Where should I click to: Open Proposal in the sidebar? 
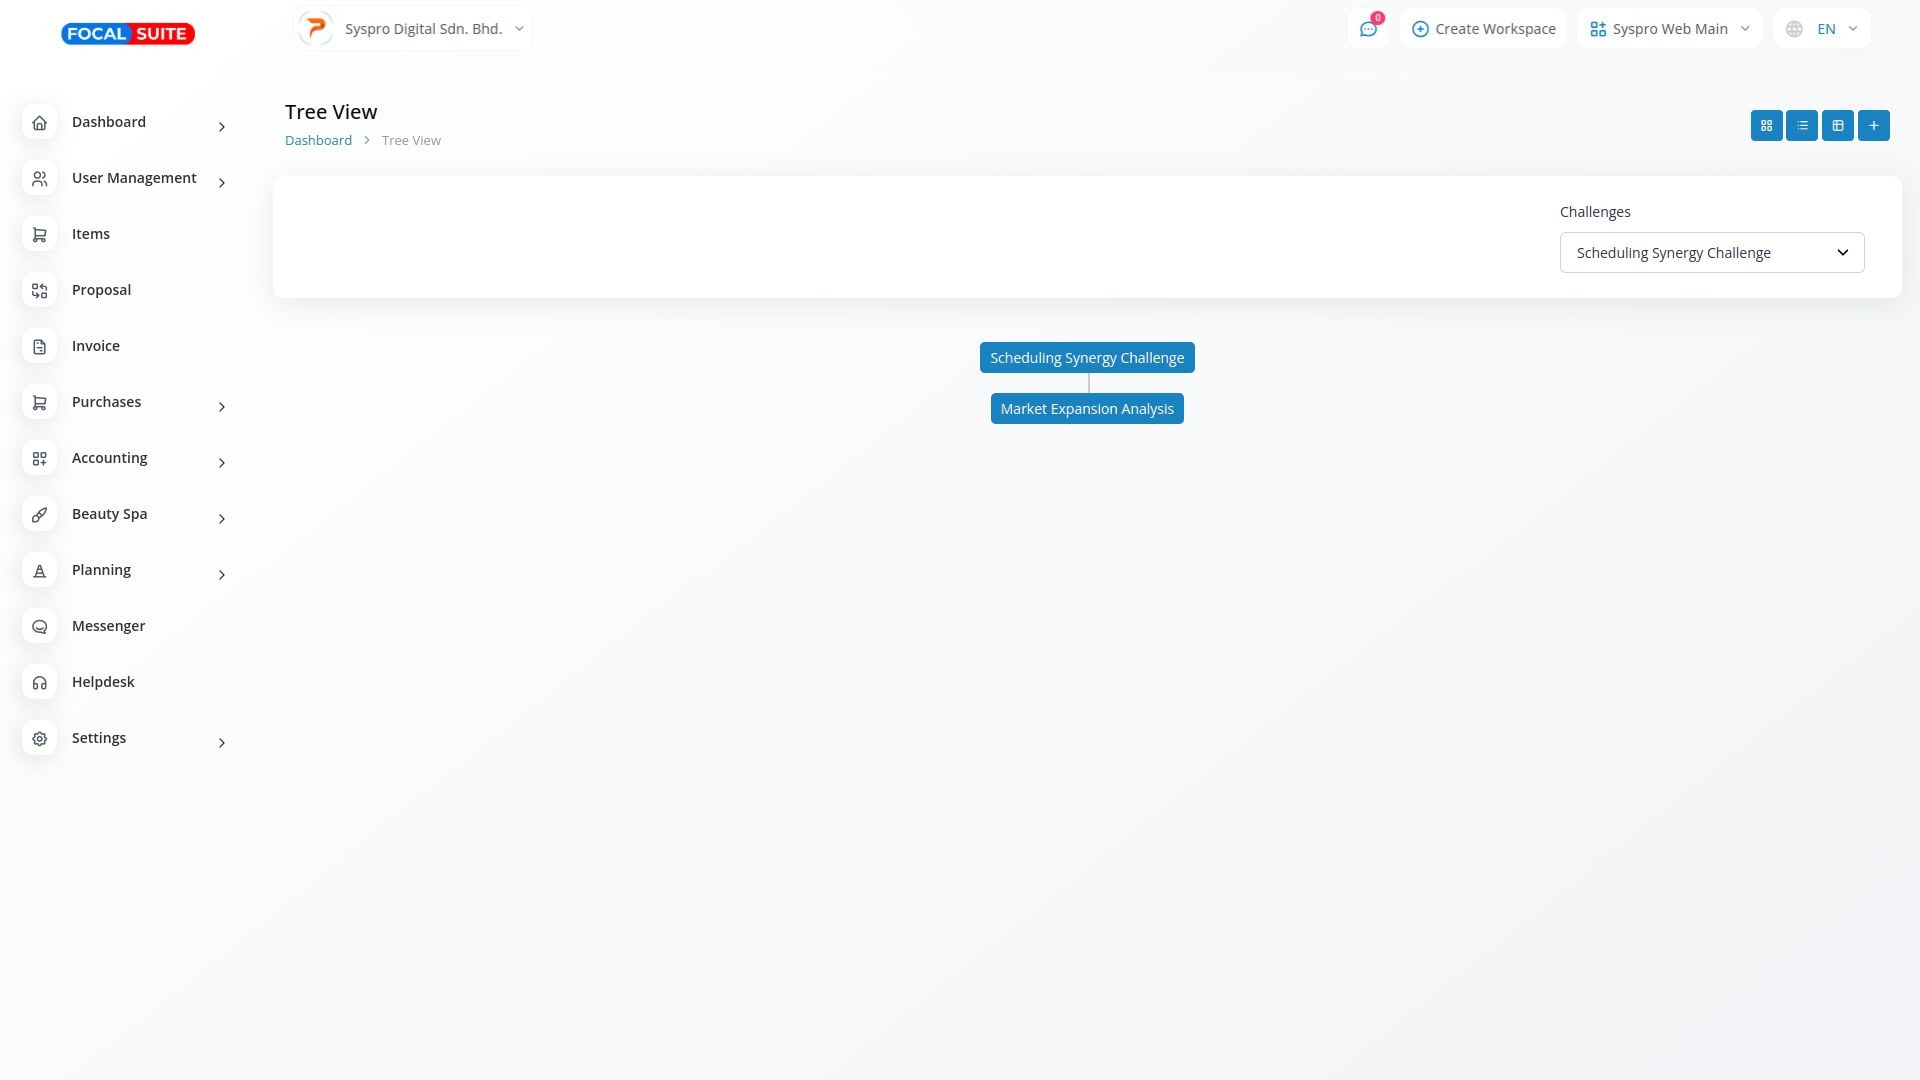pyautogui.click(x=101, y=290)
